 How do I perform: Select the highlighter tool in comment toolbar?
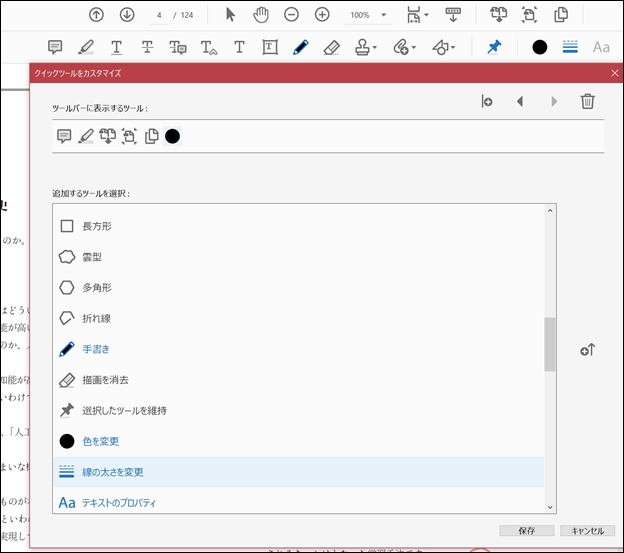[86, 47]
